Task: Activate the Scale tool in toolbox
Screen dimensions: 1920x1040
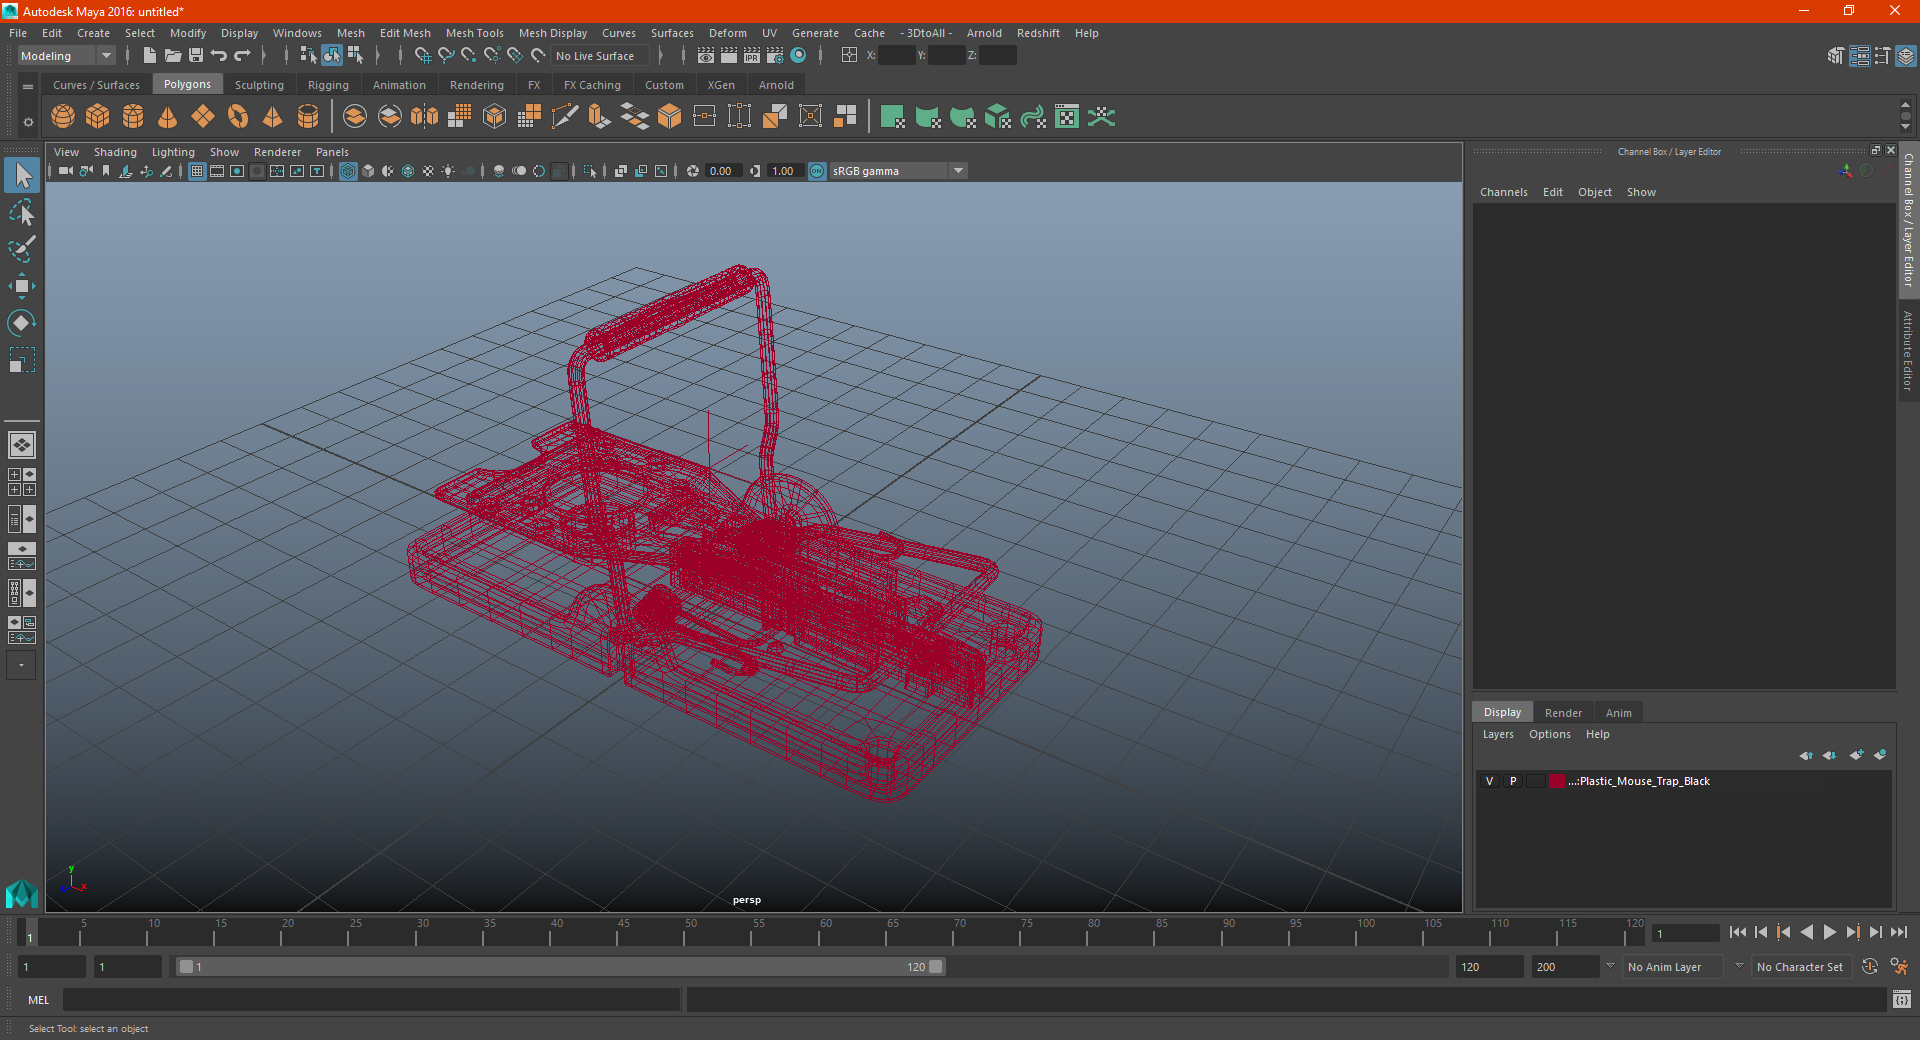Action: [x=22, y=360]
